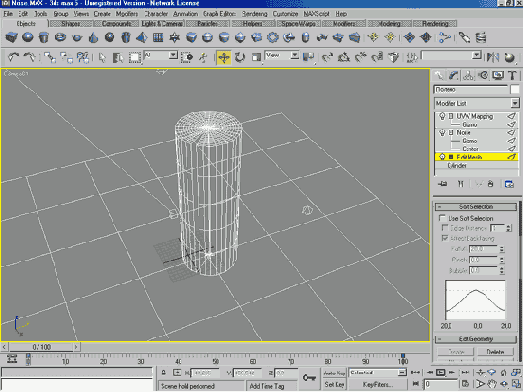The height and width of the screenshot is (392, 523).
Task: Click the Play Animation button
Action: pyautogui.click(x=441, y=372)
